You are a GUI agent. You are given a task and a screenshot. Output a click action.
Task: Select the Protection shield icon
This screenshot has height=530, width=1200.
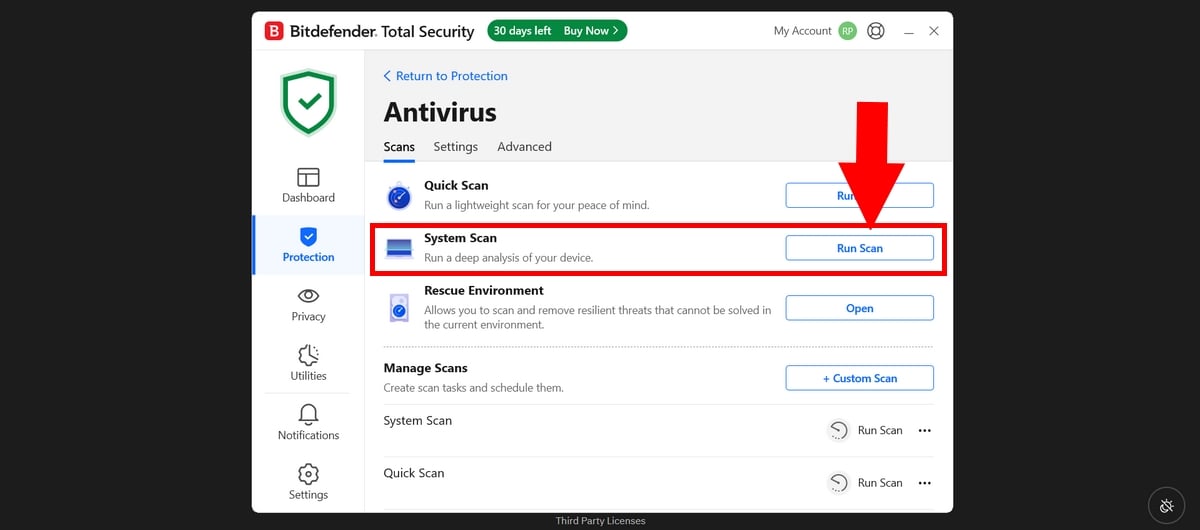pyautogui.click(x=308, y=237)
